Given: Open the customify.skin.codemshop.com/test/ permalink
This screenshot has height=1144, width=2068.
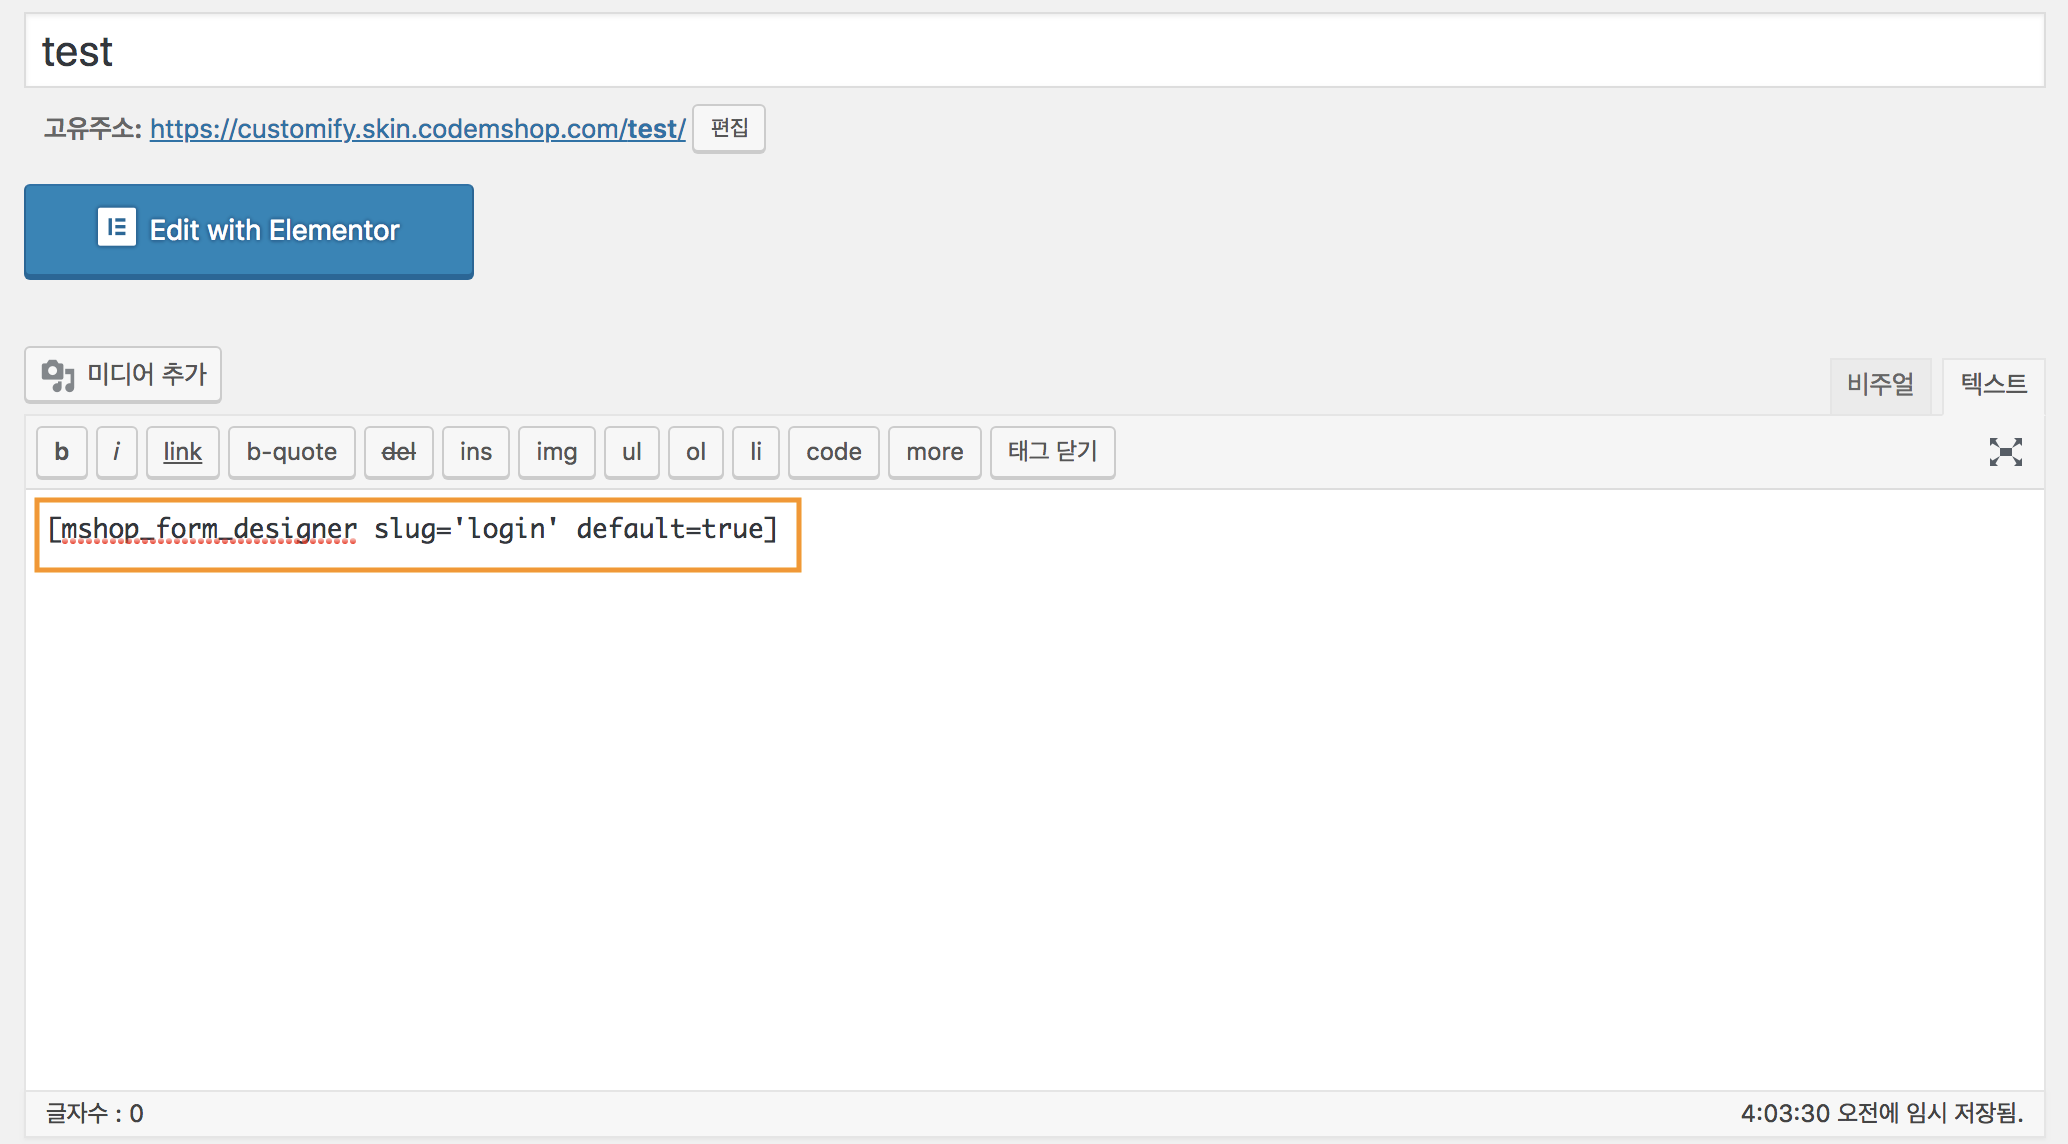Looking at the screenshot, I should tap(417, 129).
